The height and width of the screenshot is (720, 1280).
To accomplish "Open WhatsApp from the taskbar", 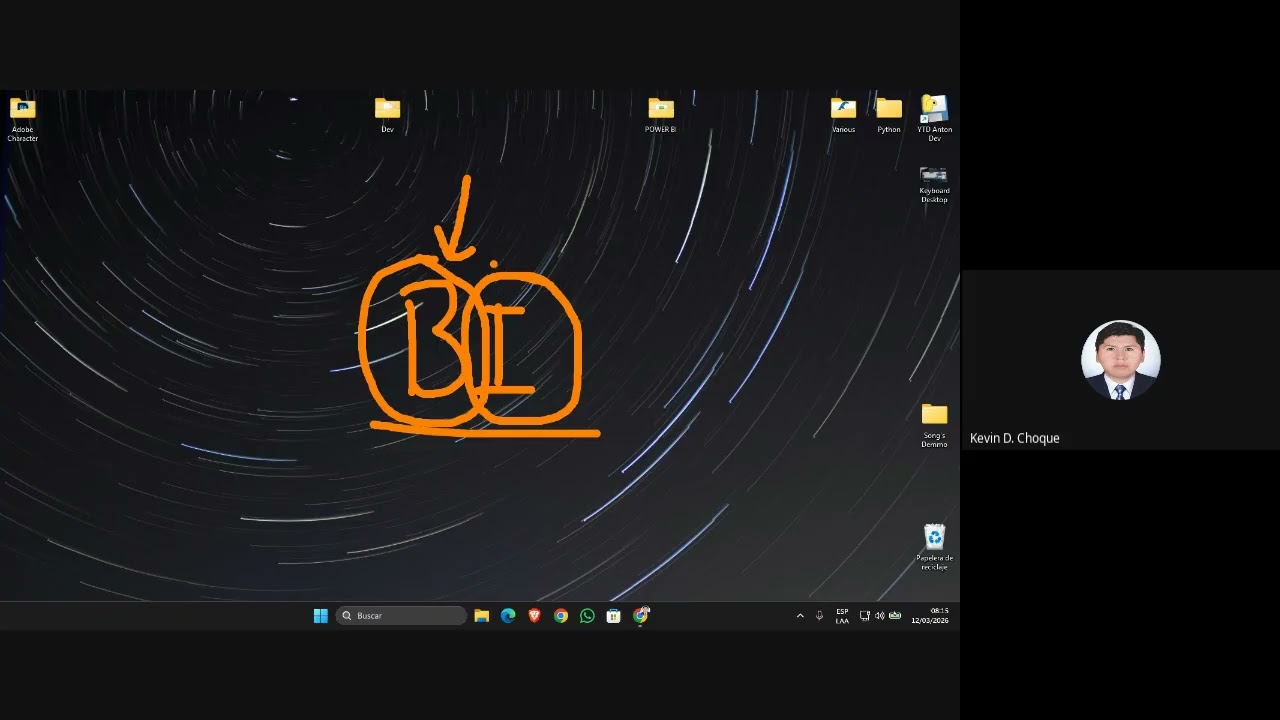I will [587, 616].
